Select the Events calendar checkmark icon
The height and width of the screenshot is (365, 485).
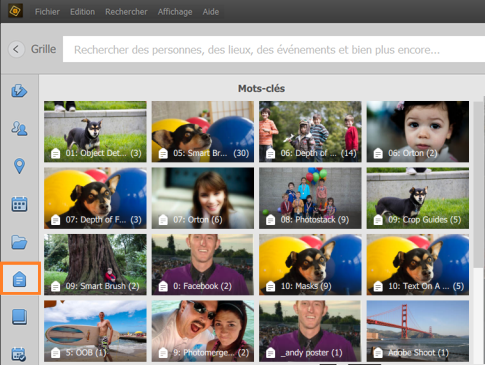tap(19, 354)
